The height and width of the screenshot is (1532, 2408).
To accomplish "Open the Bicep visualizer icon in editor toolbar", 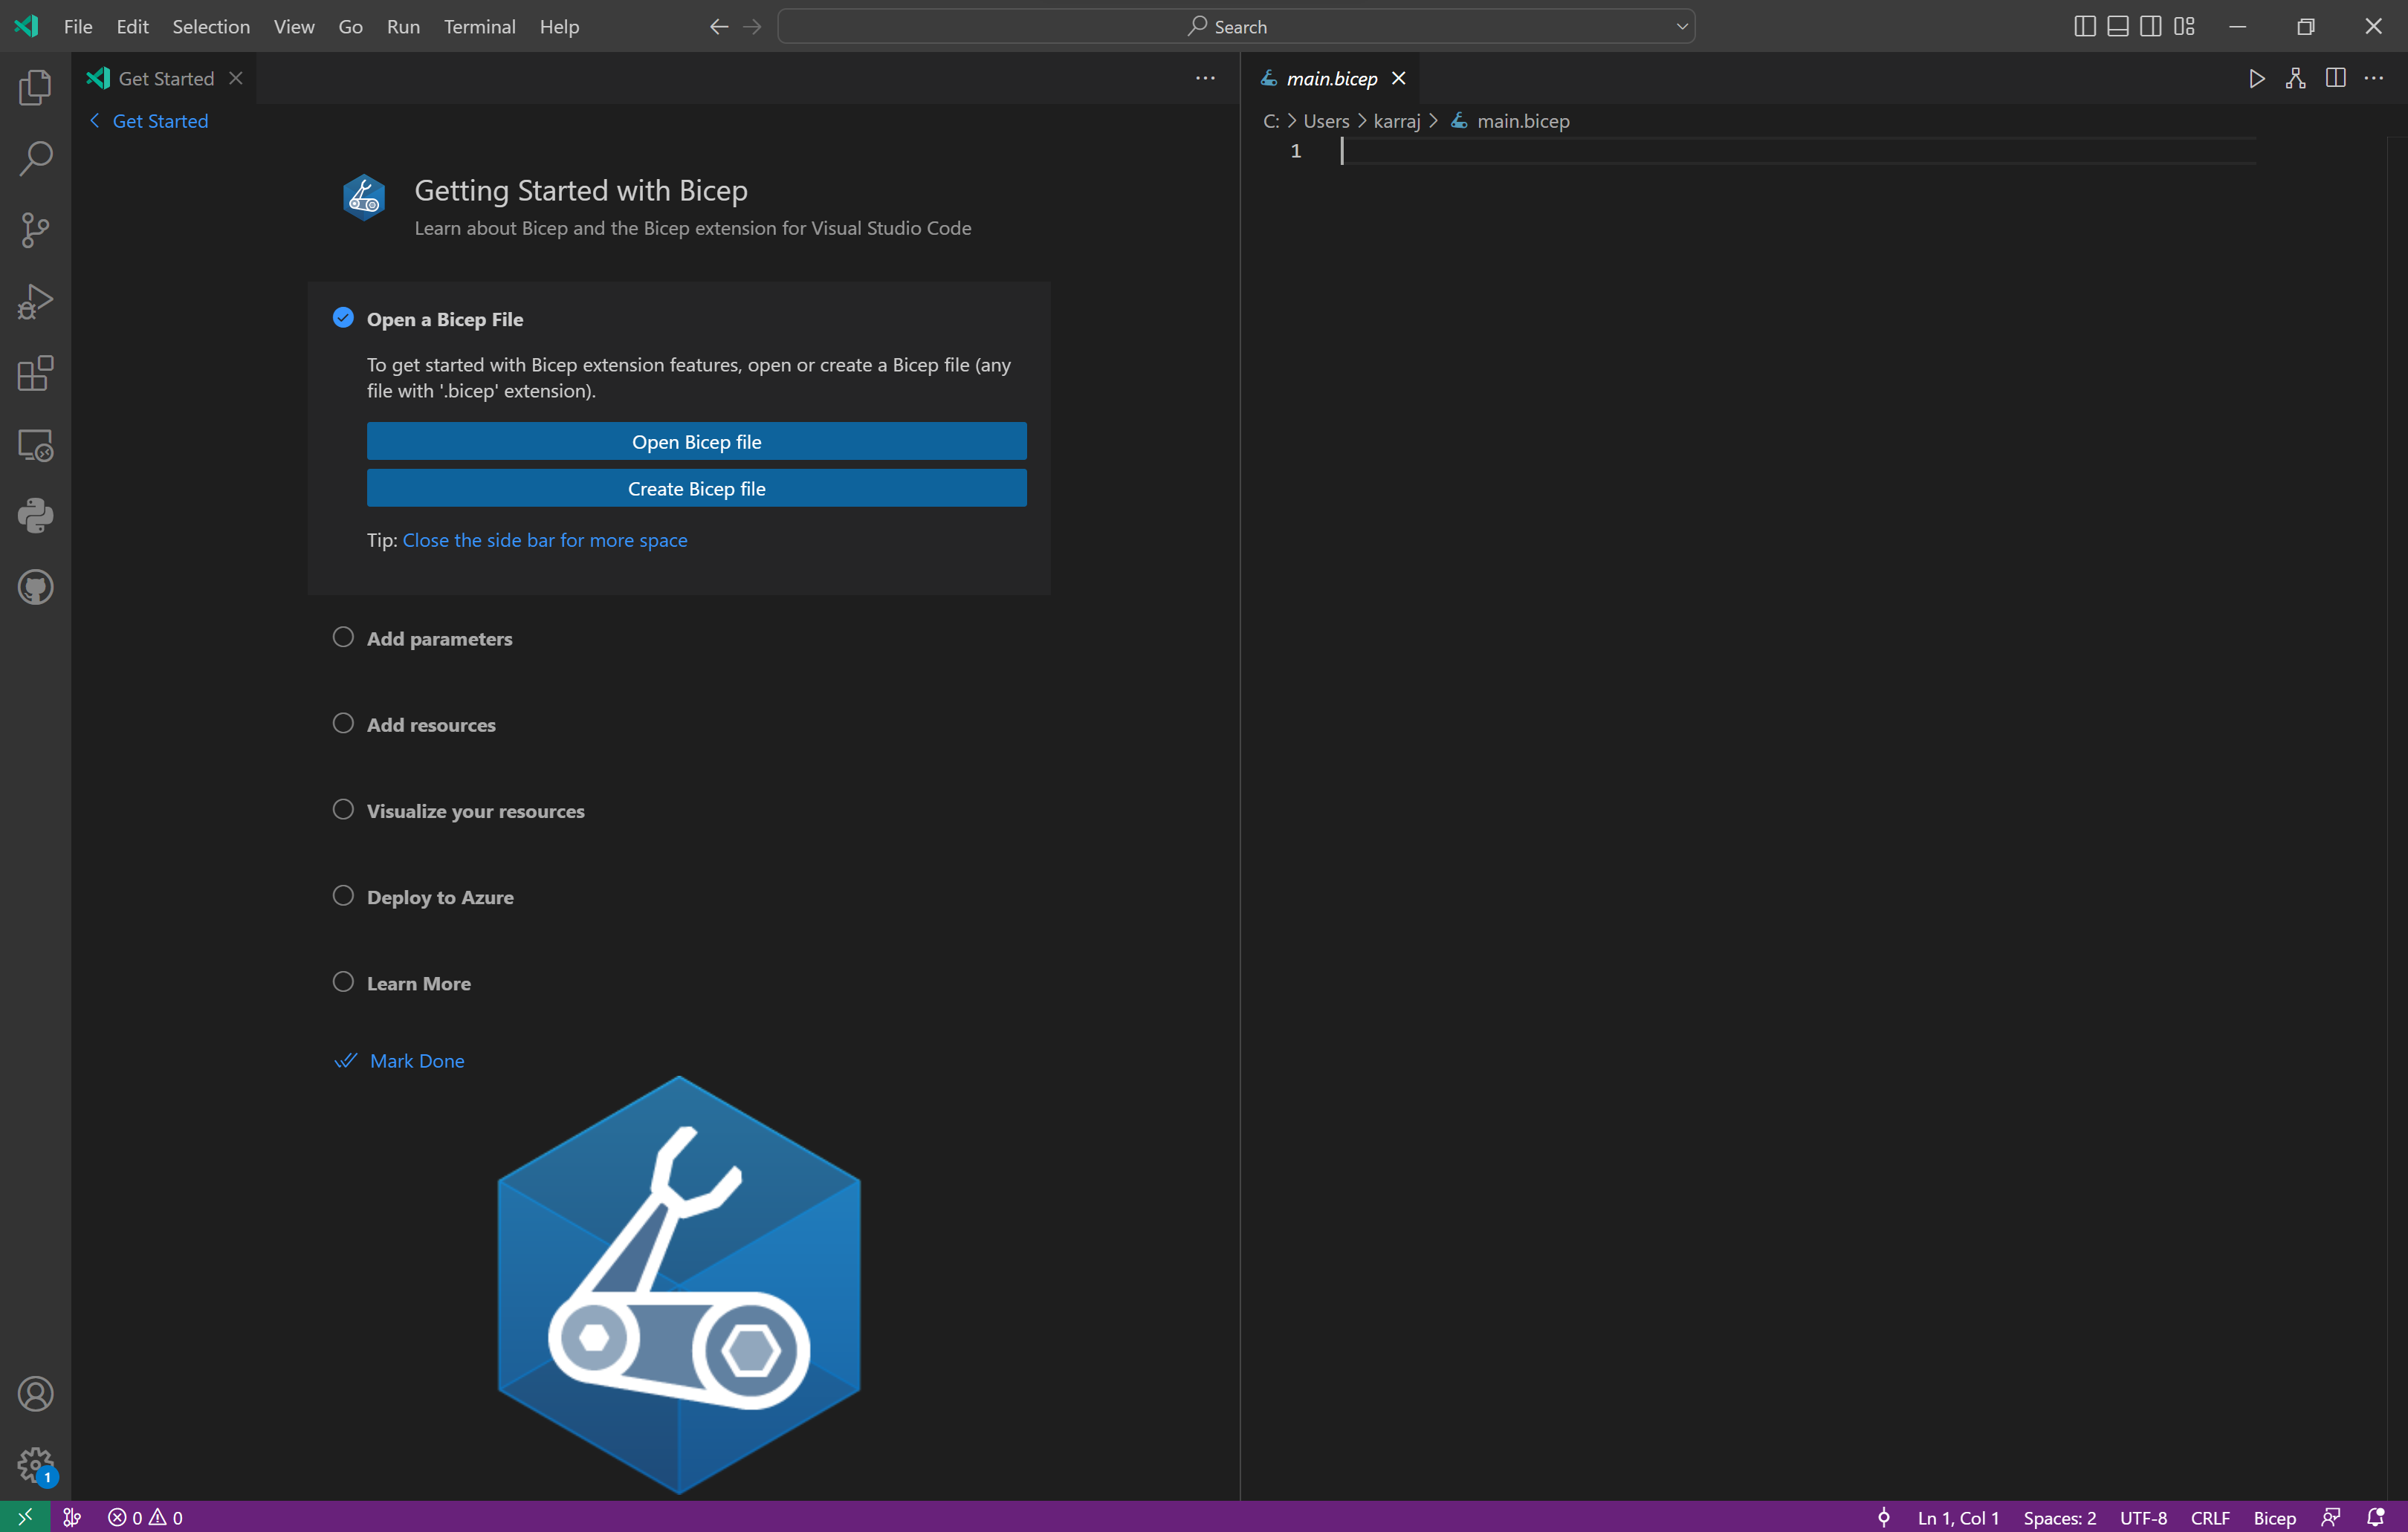I will click(2295, 78).
